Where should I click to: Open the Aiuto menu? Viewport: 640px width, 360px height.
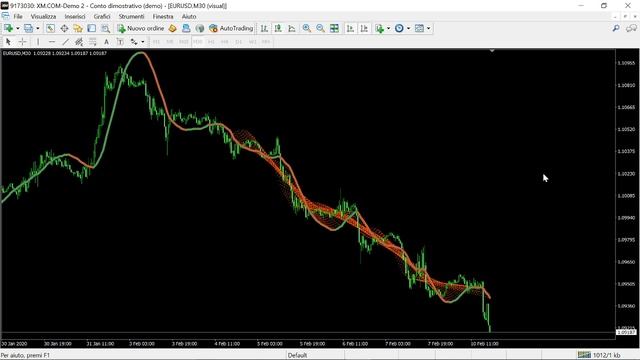(189, 16)
